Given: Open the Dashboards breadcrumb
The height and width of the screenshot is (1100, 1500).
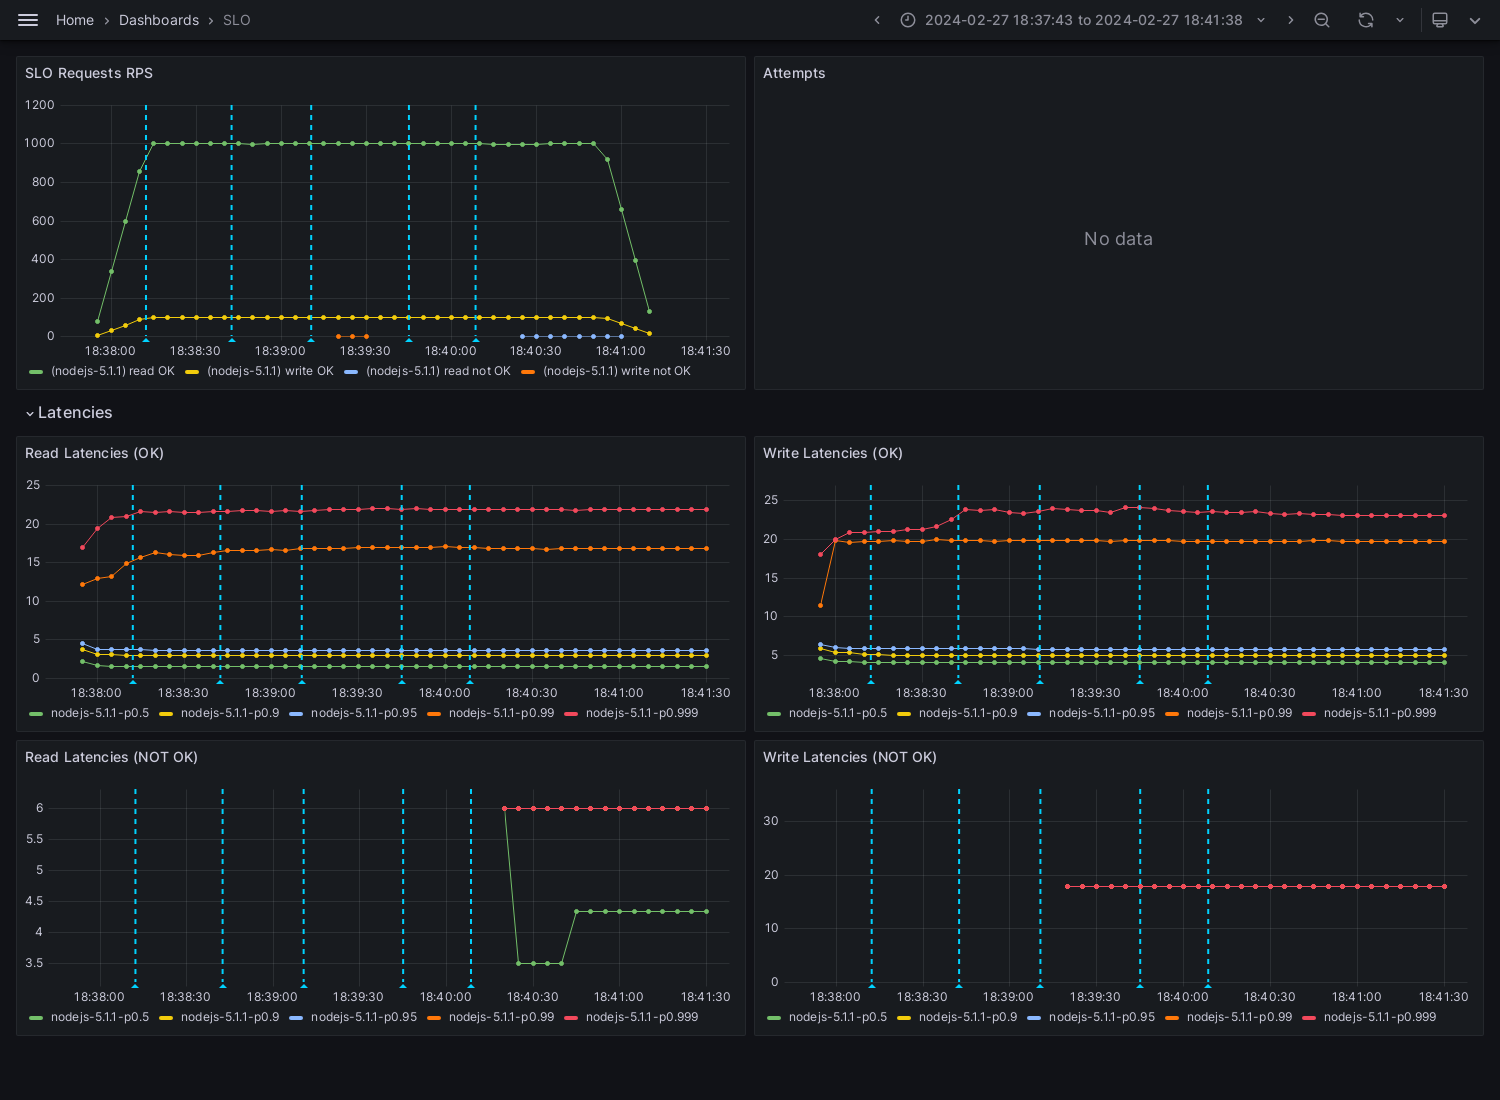Looking at the screenshot, I should [x=159, y=20].
